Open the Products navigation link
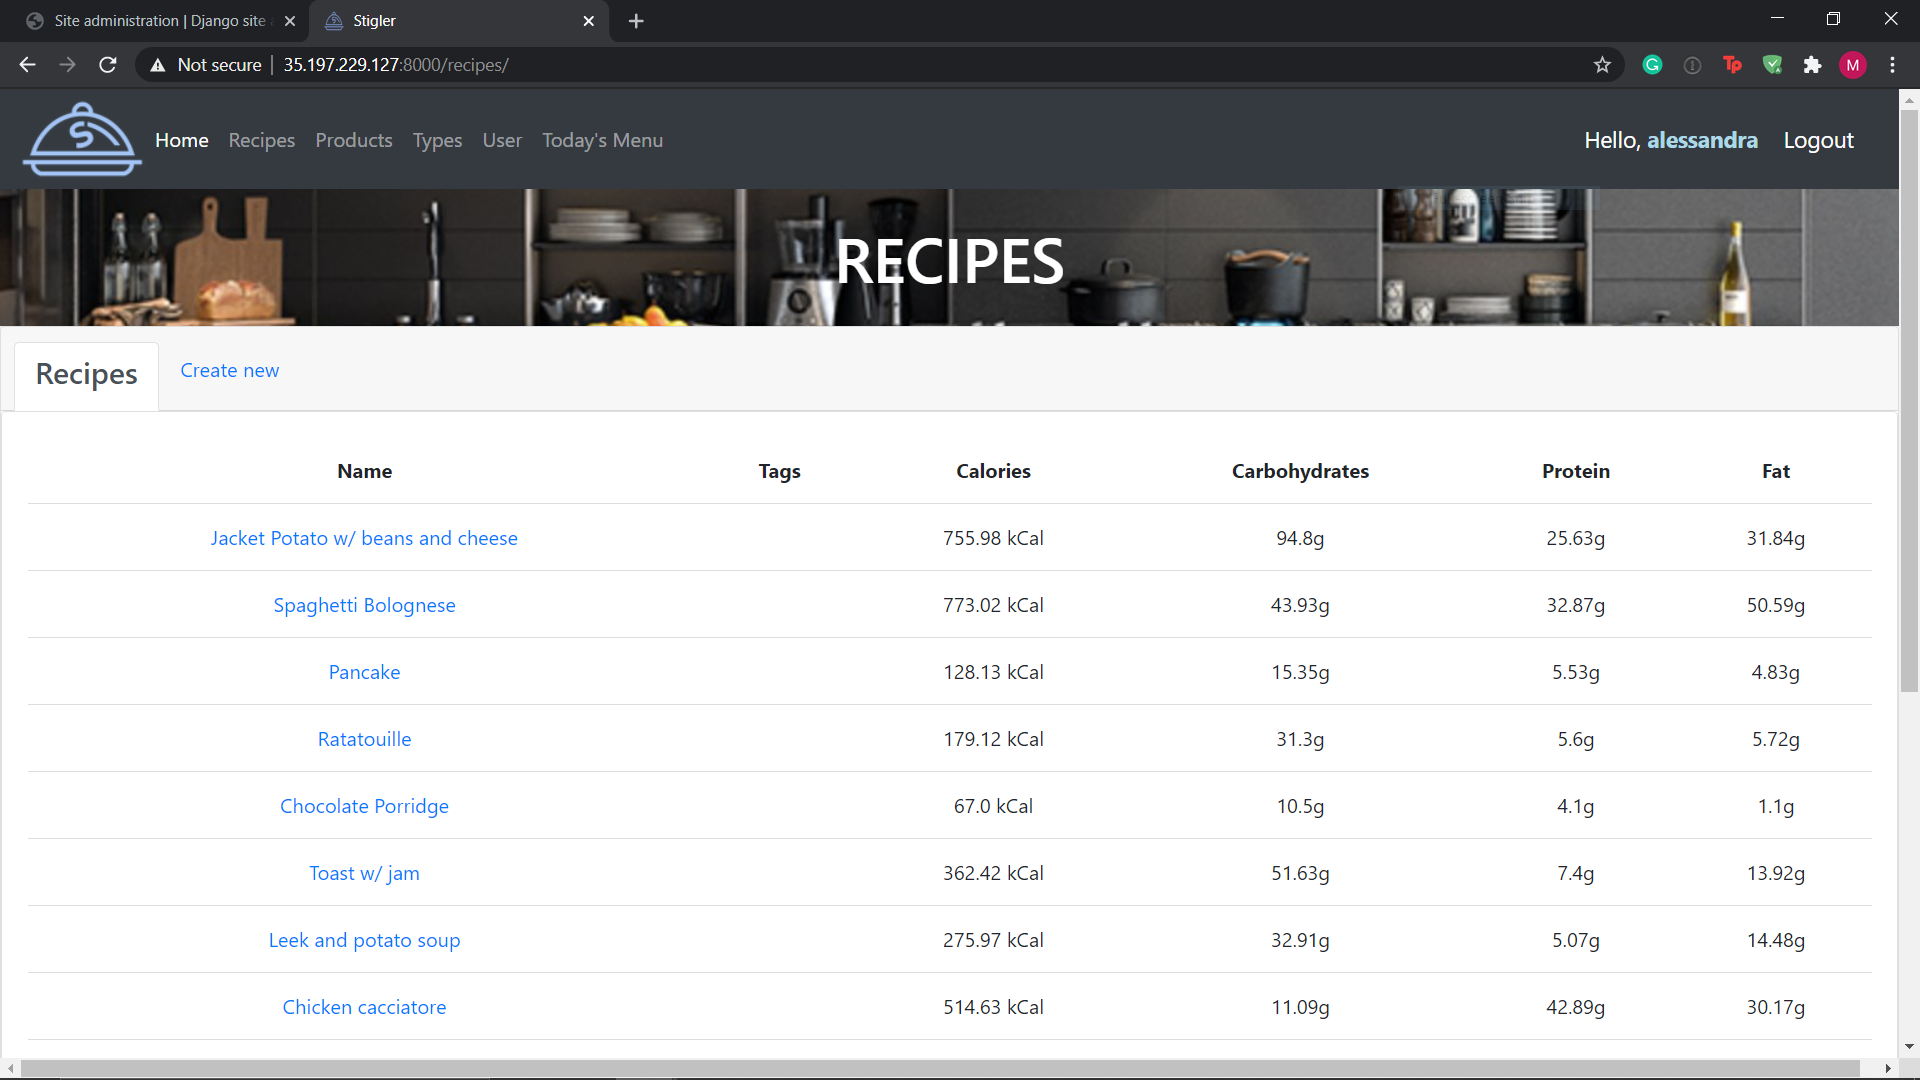The image size is (1920, 1080). click(x=354, y=140)
